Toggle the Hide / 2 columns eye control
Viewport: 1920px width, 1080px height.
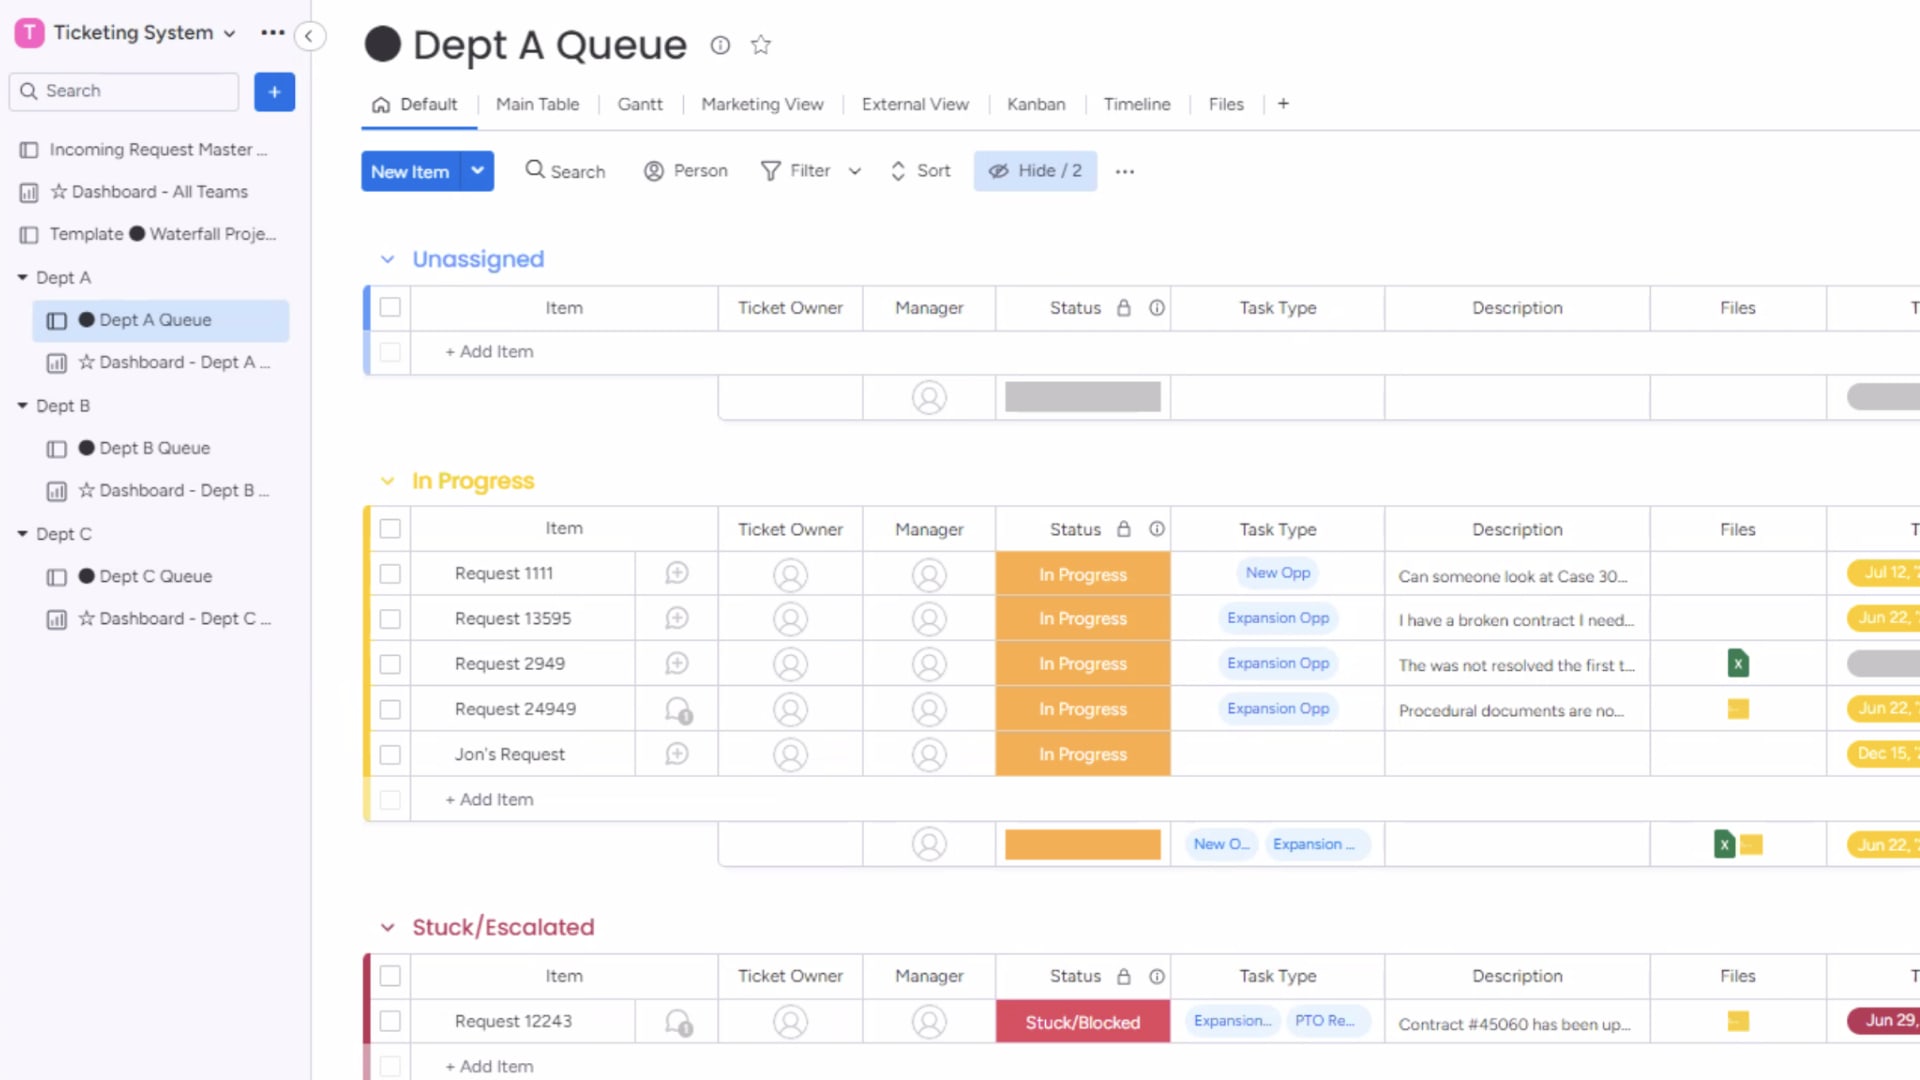[1035, 171]
